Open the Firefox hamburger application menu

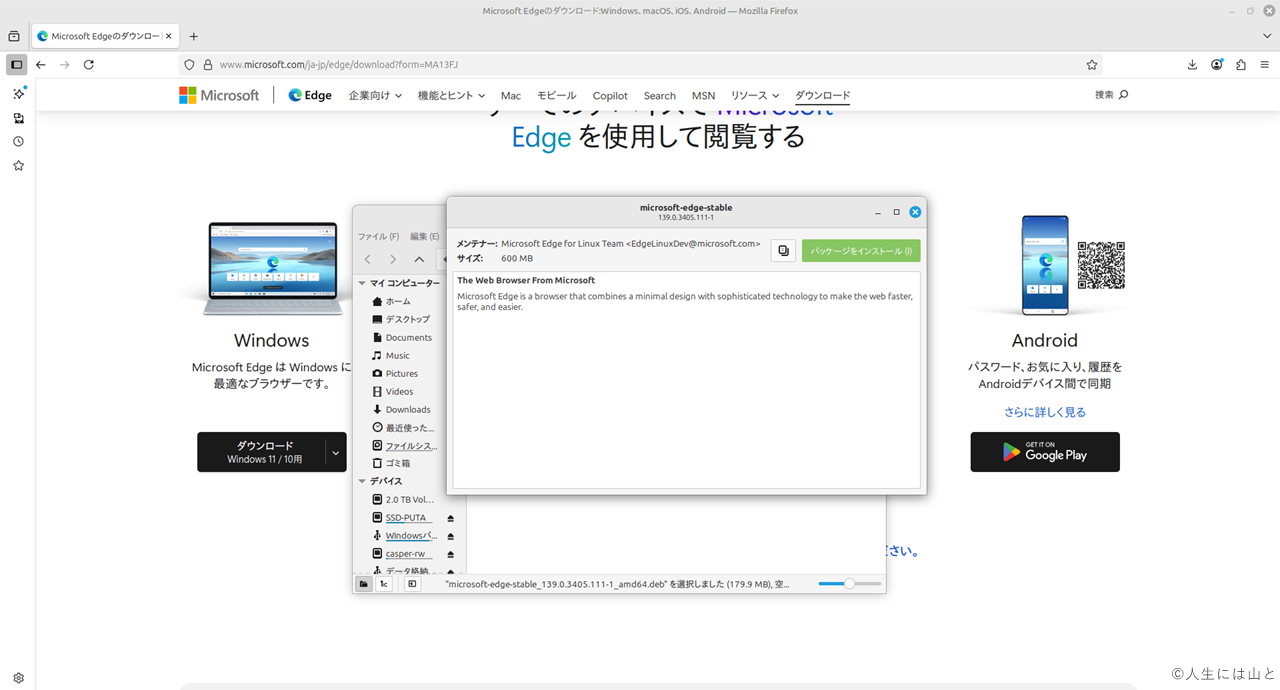coord(1266,64)
